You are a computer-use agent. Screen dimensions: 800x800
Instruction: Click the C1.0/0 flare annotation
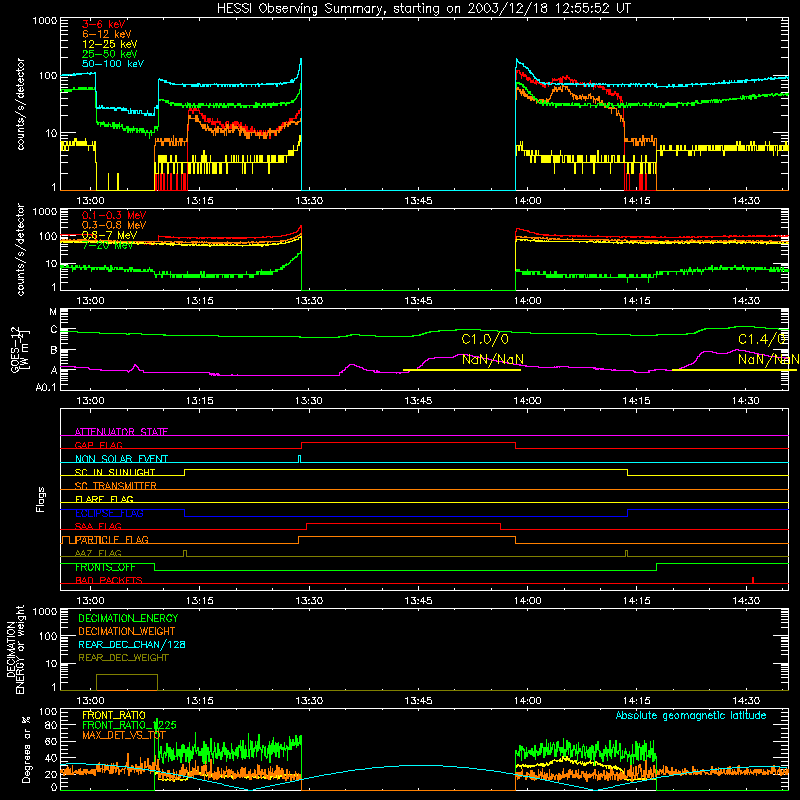485,339
